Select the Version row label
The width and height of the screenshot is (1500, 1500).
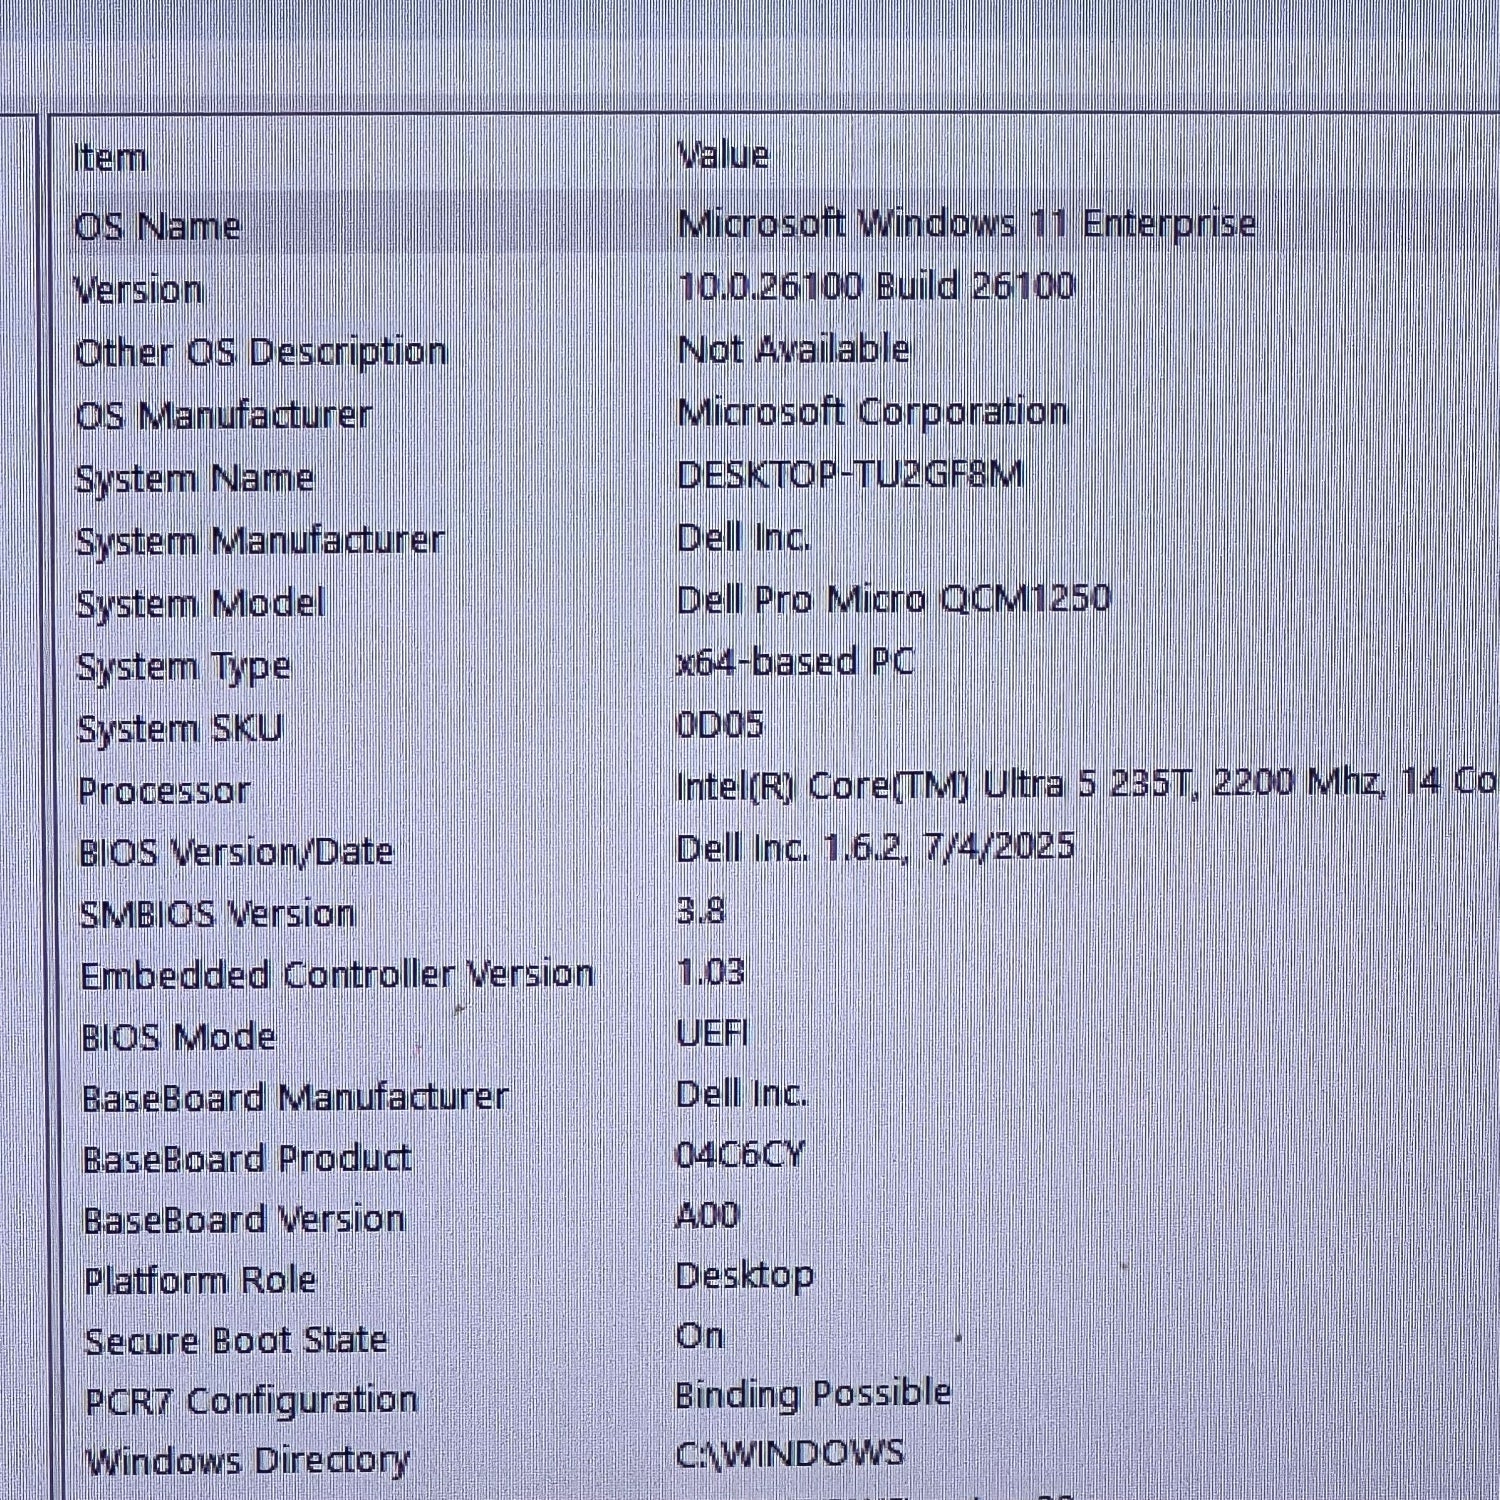pos(139,290)
